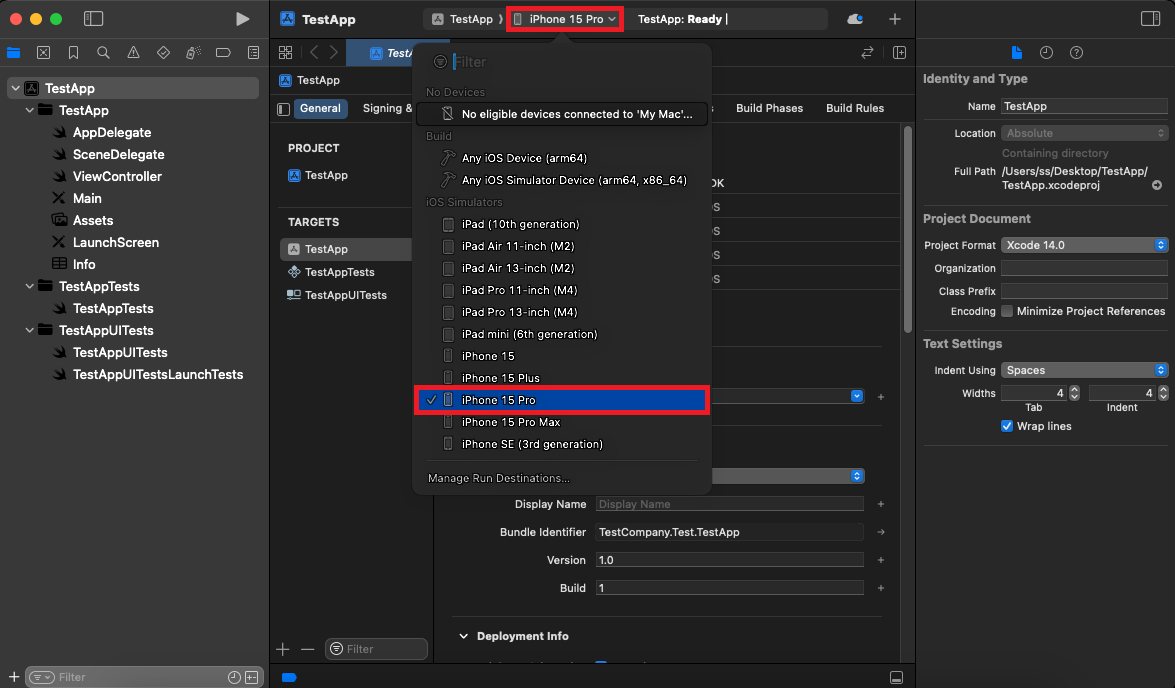Add a new target with plus button
This screenshot has width=1175, height=688.
[x=283, y=649]
